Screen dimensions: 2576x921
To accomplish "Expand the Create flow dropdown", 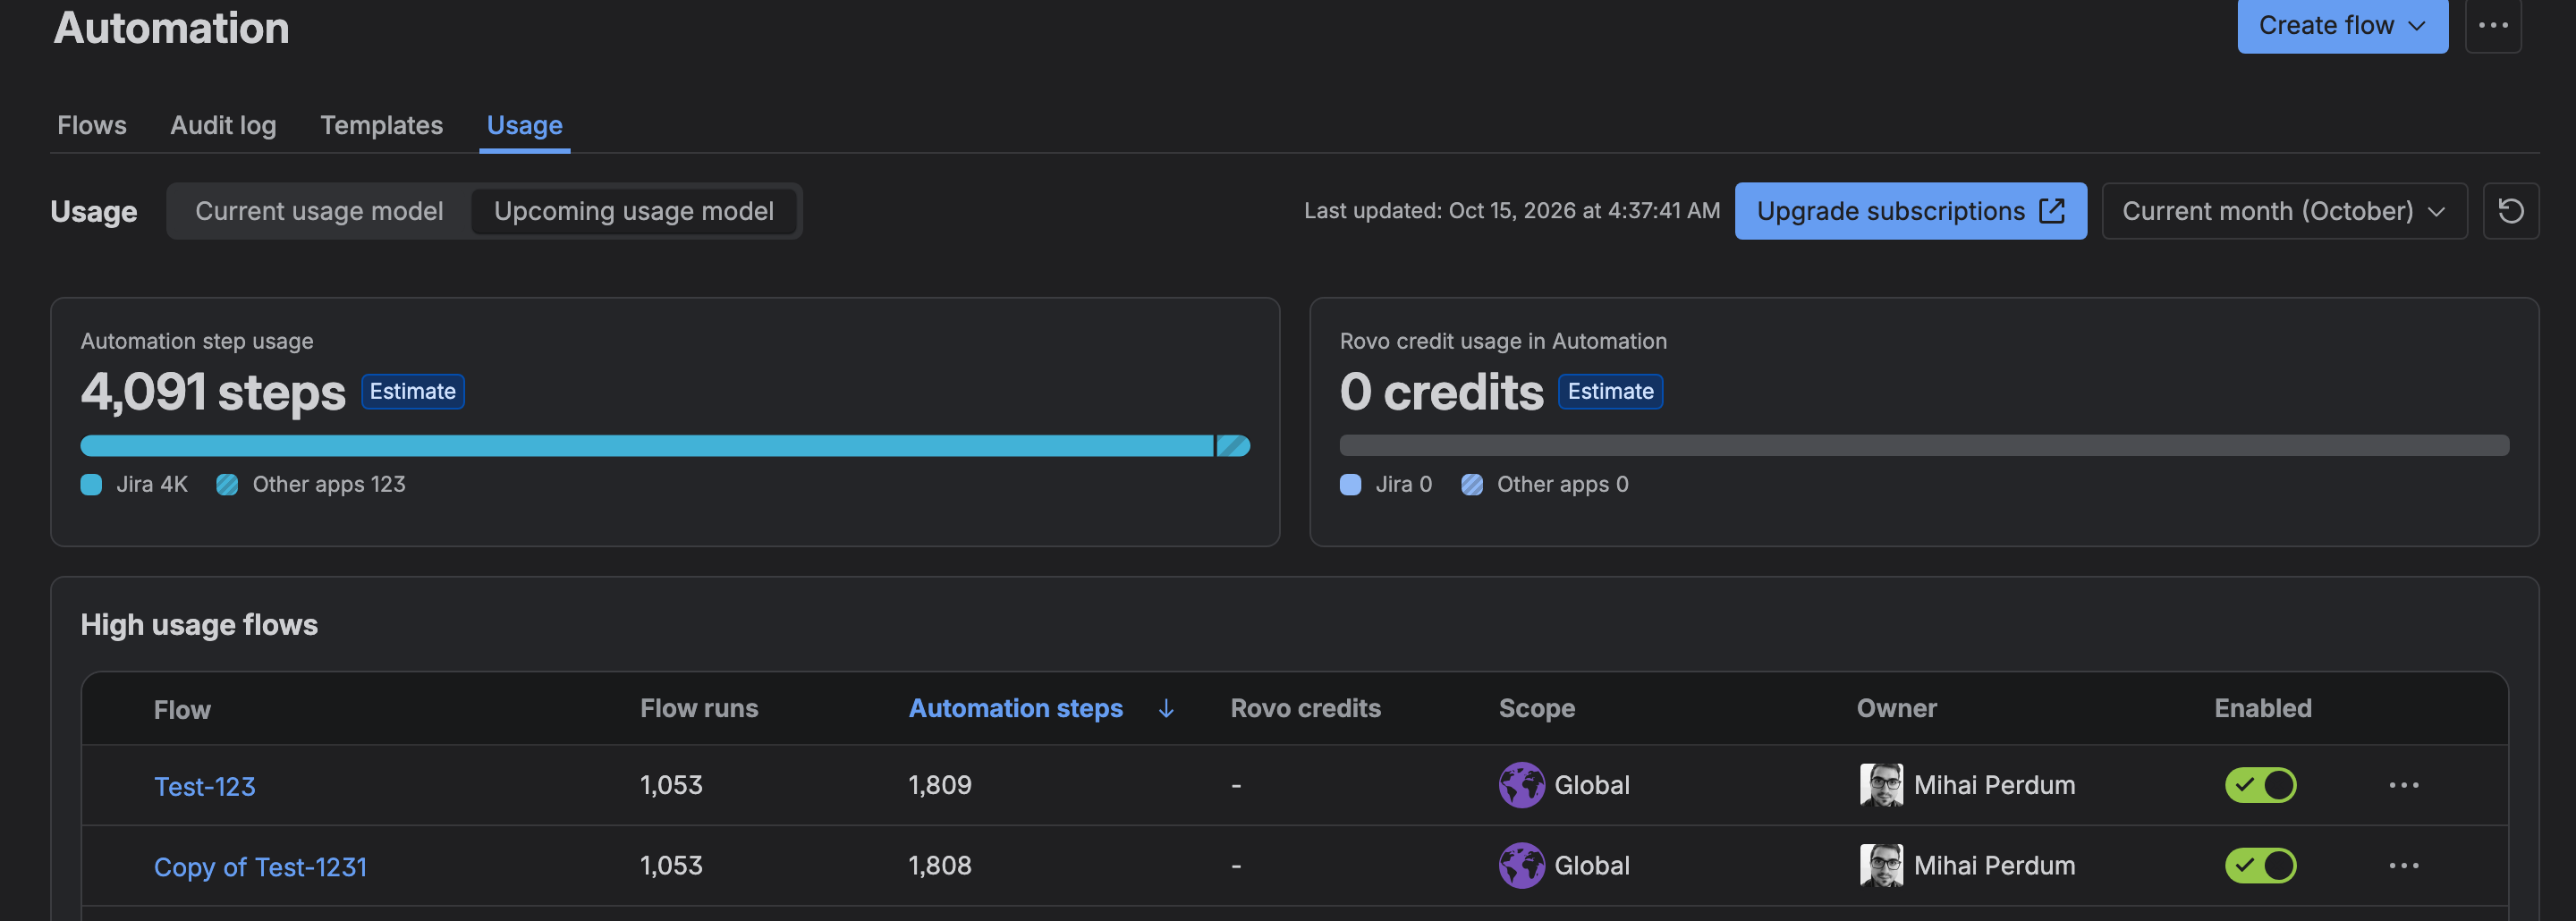I will pyautogui.click(x=2342, y=25).
